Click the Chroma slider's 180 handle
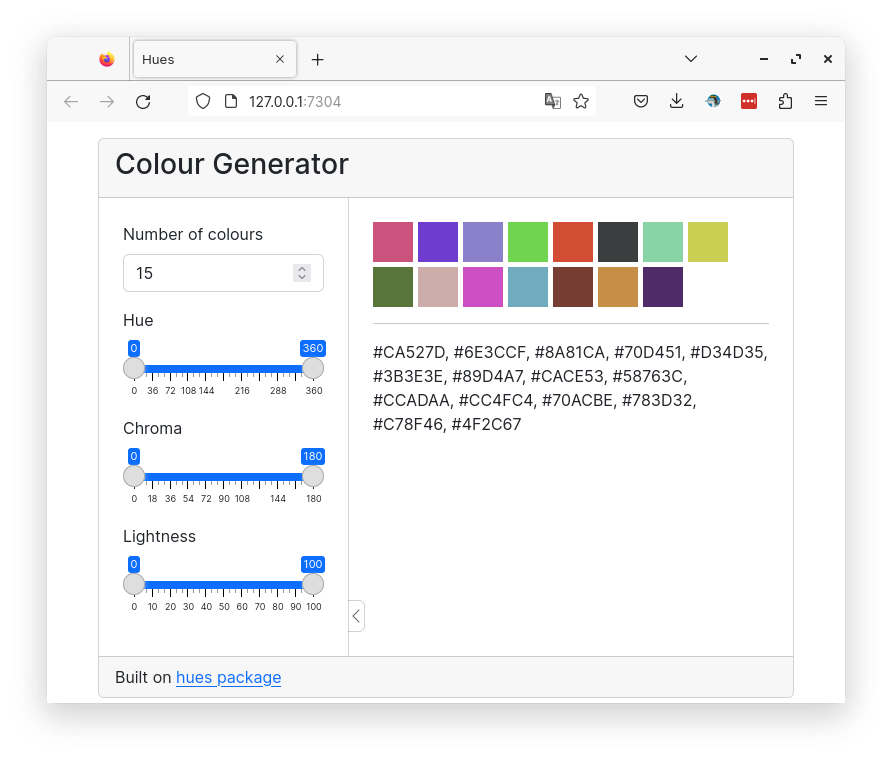892x760 pixels. 313,476
